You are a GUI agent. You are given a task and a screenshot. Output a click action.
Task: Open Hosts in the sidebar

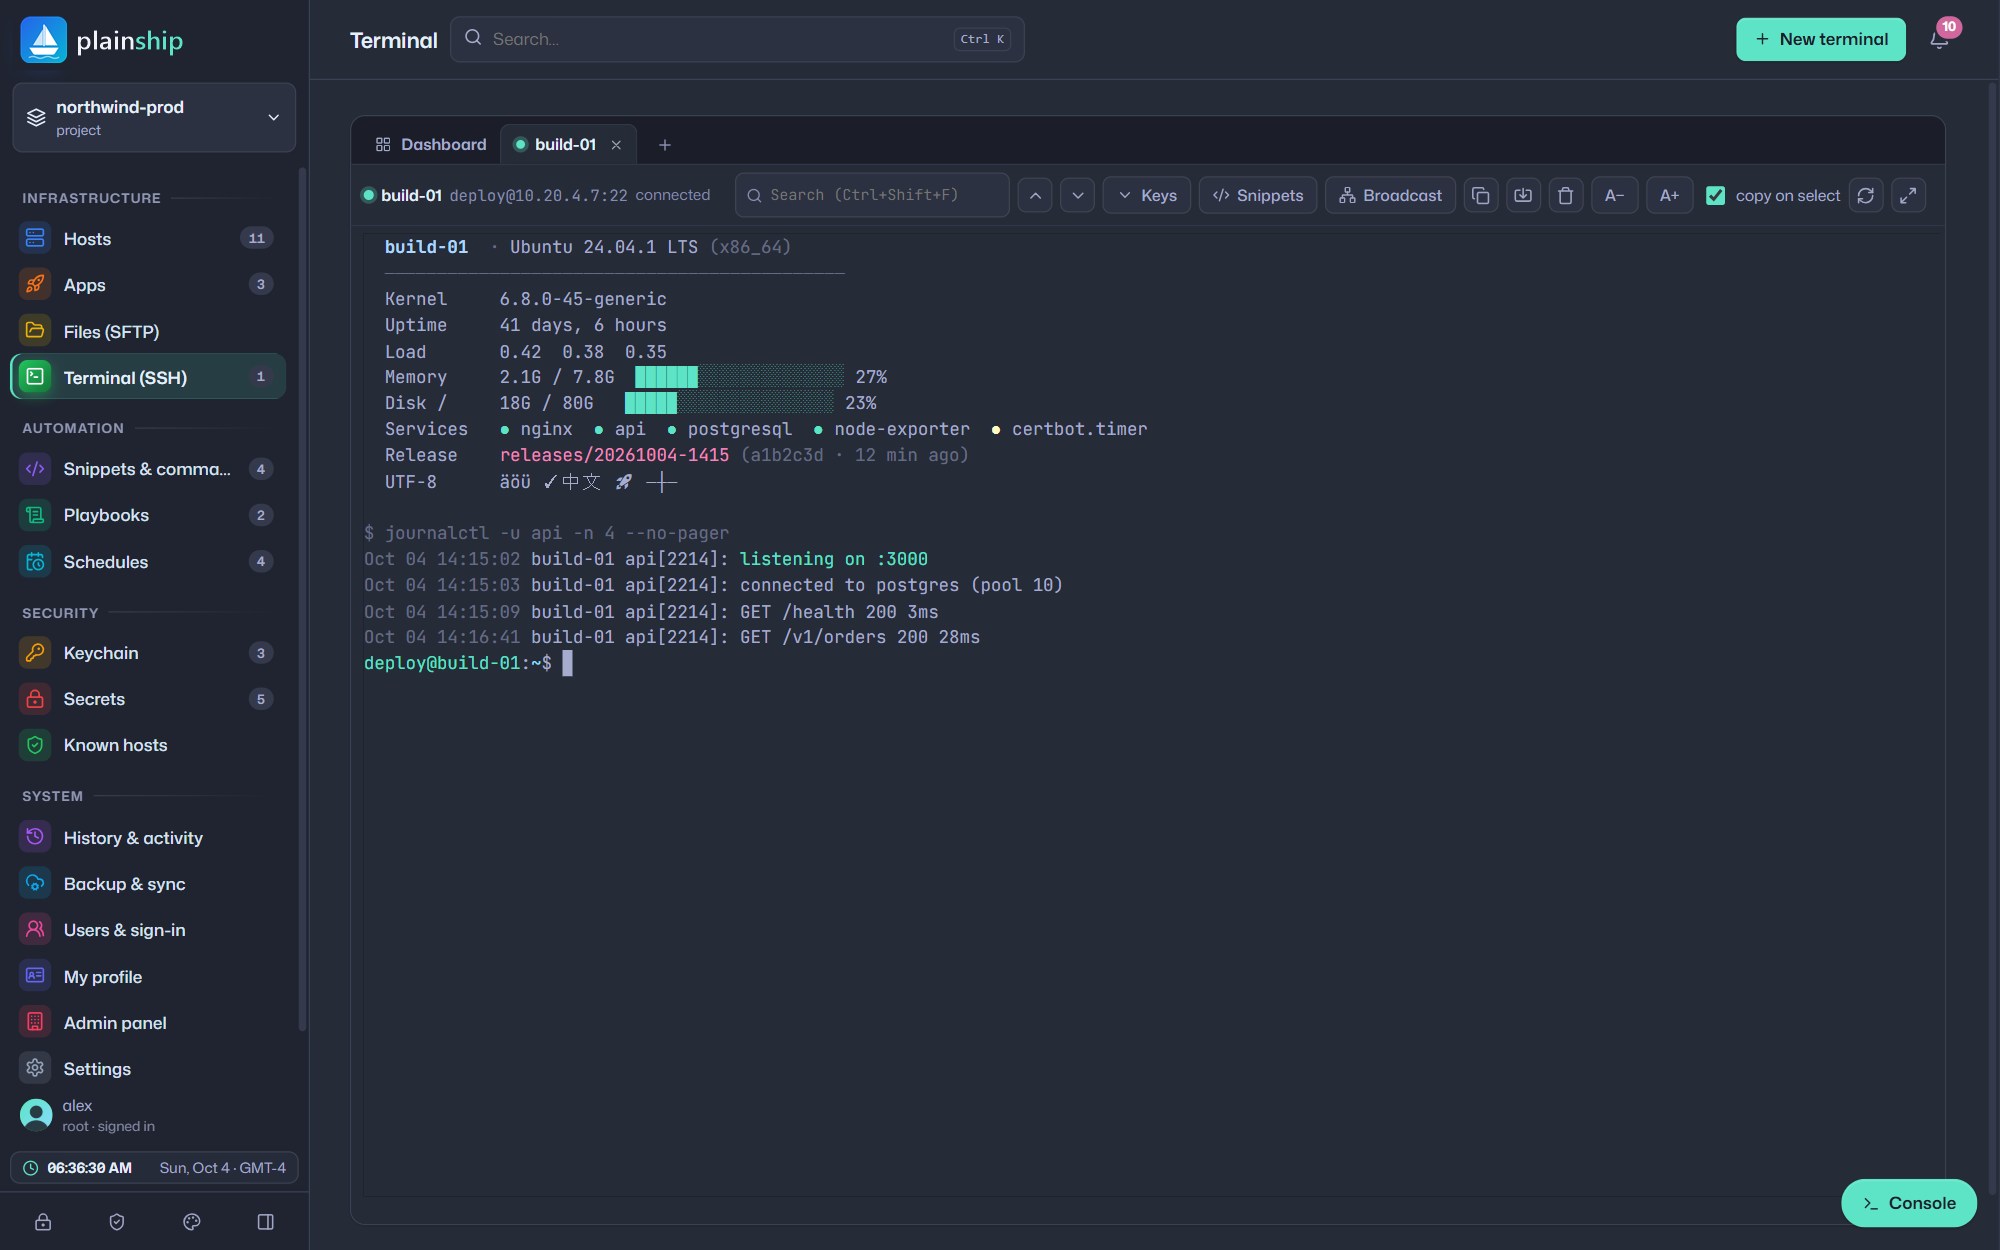(x=148, y=238)
